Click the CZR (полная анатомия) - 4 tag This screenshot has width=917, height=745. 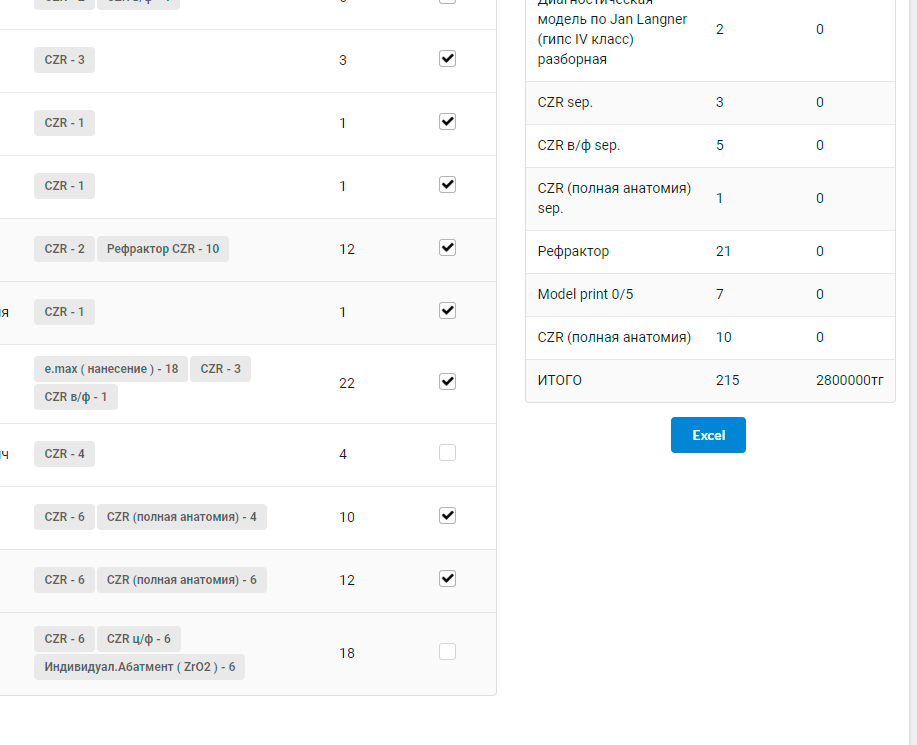(x=182, y=517)
